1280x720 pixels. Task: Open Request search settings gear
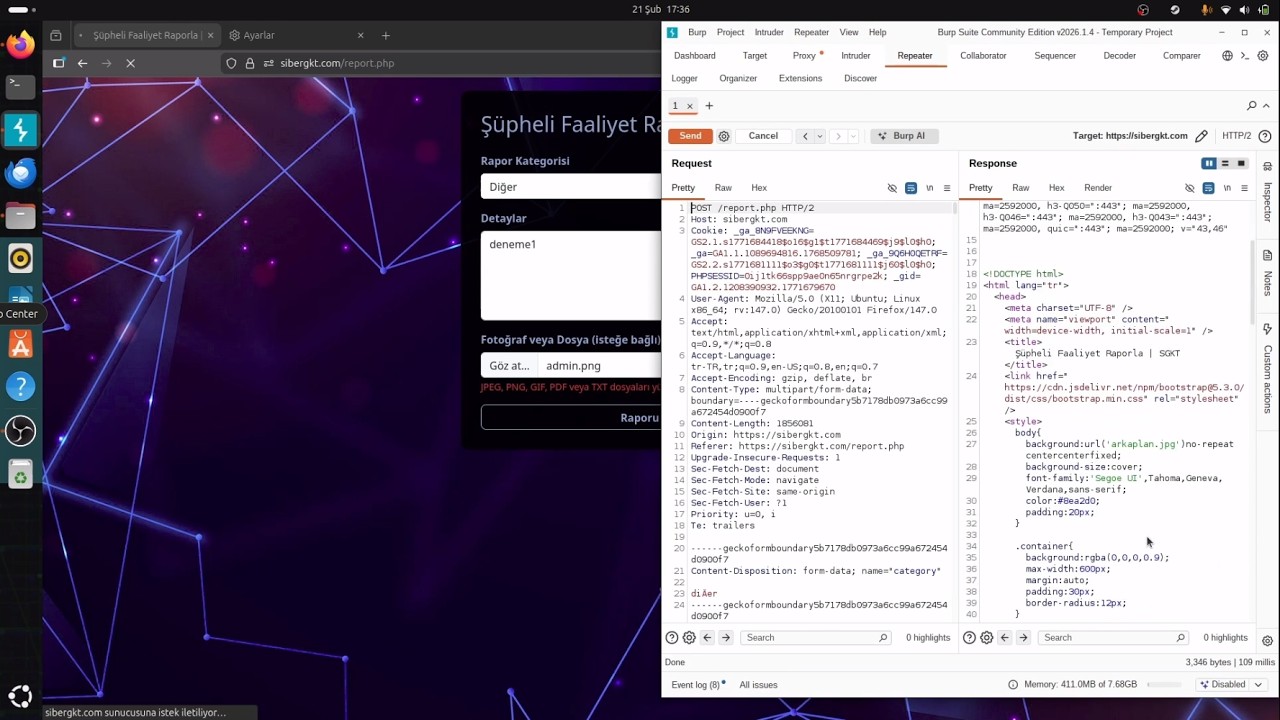coord(689,638)
